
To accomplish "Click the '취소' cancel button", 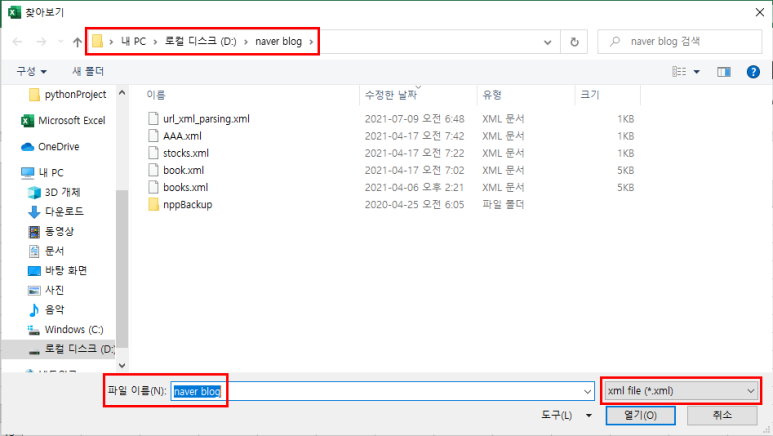I will [722, 415].
